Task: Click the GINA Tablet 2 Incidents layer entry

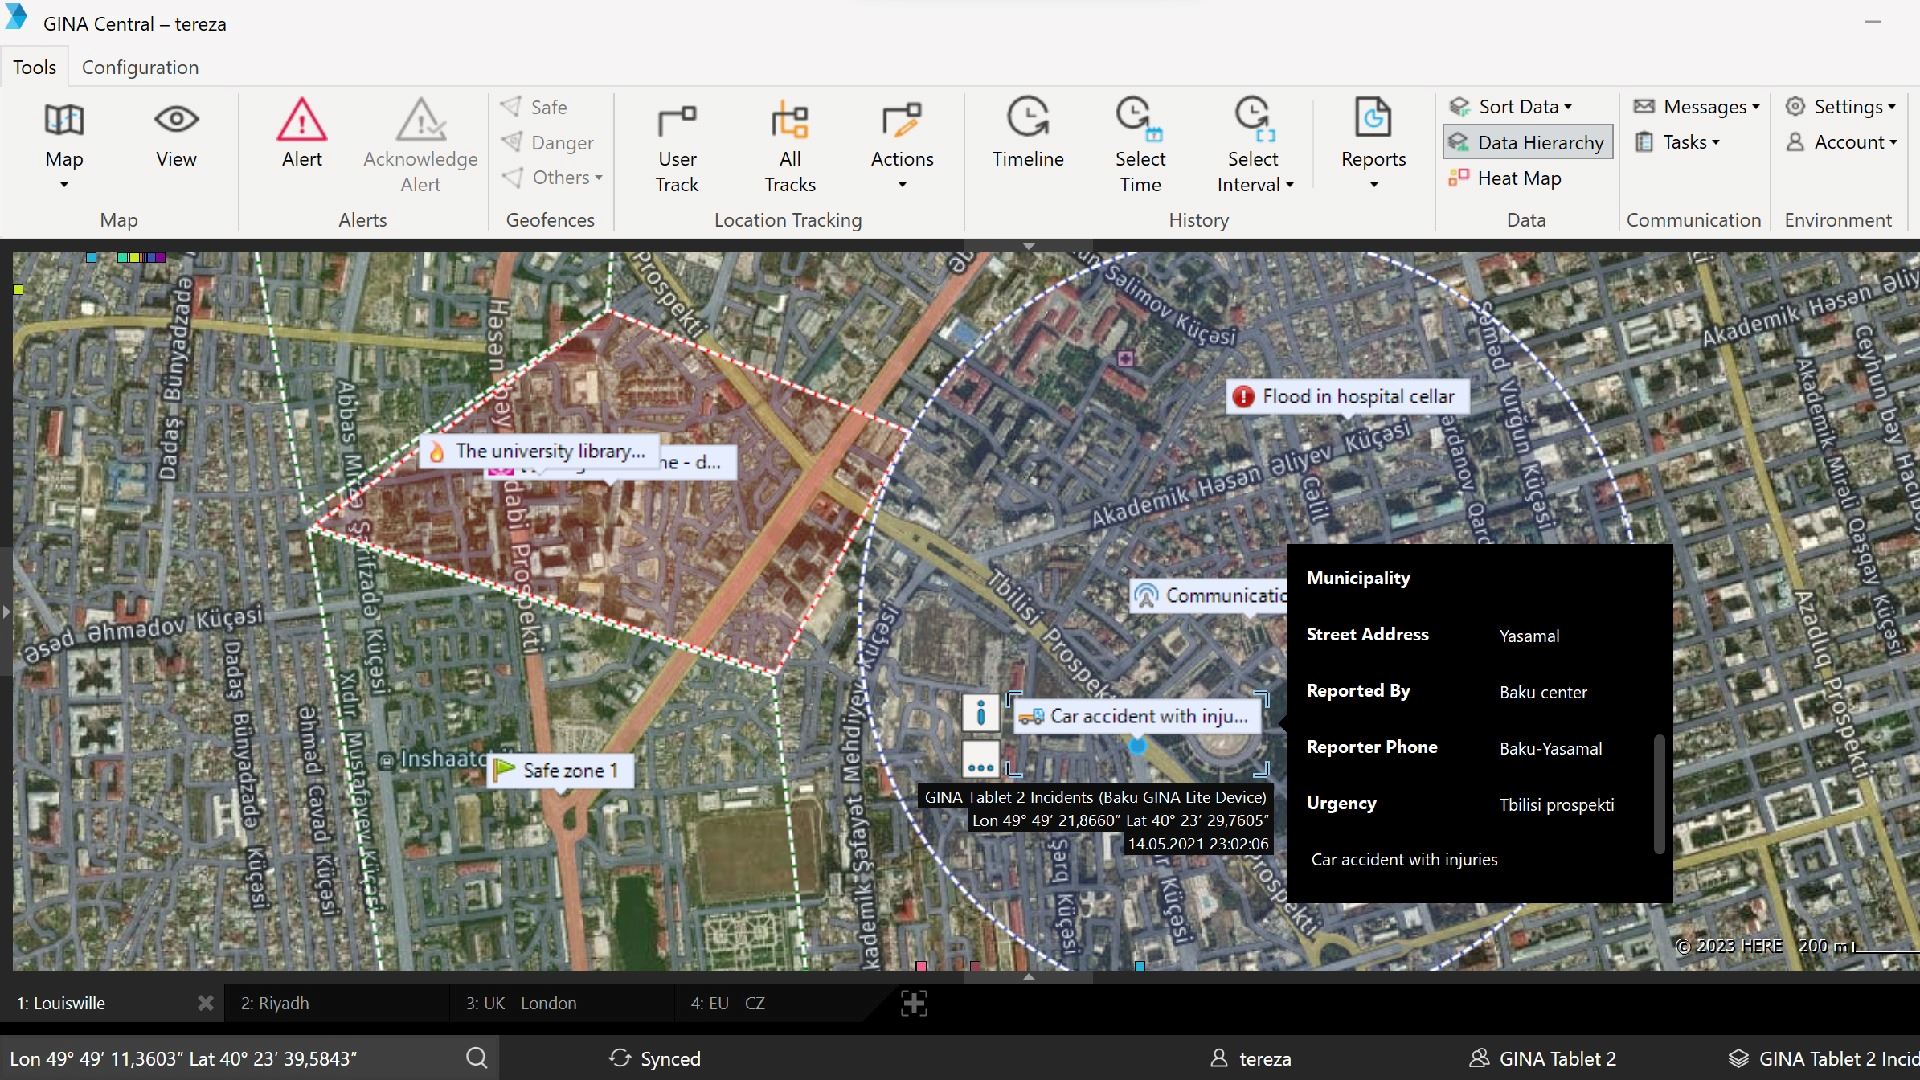Action: (x=1824, y=1058)
